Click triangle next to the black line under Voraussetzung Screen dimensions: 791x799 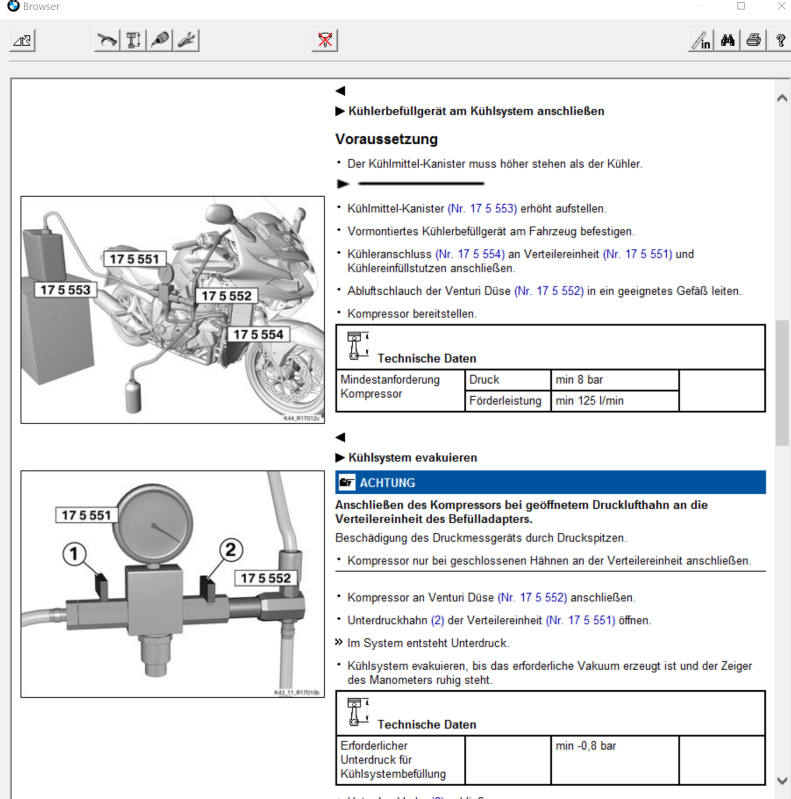coord(343,184)
